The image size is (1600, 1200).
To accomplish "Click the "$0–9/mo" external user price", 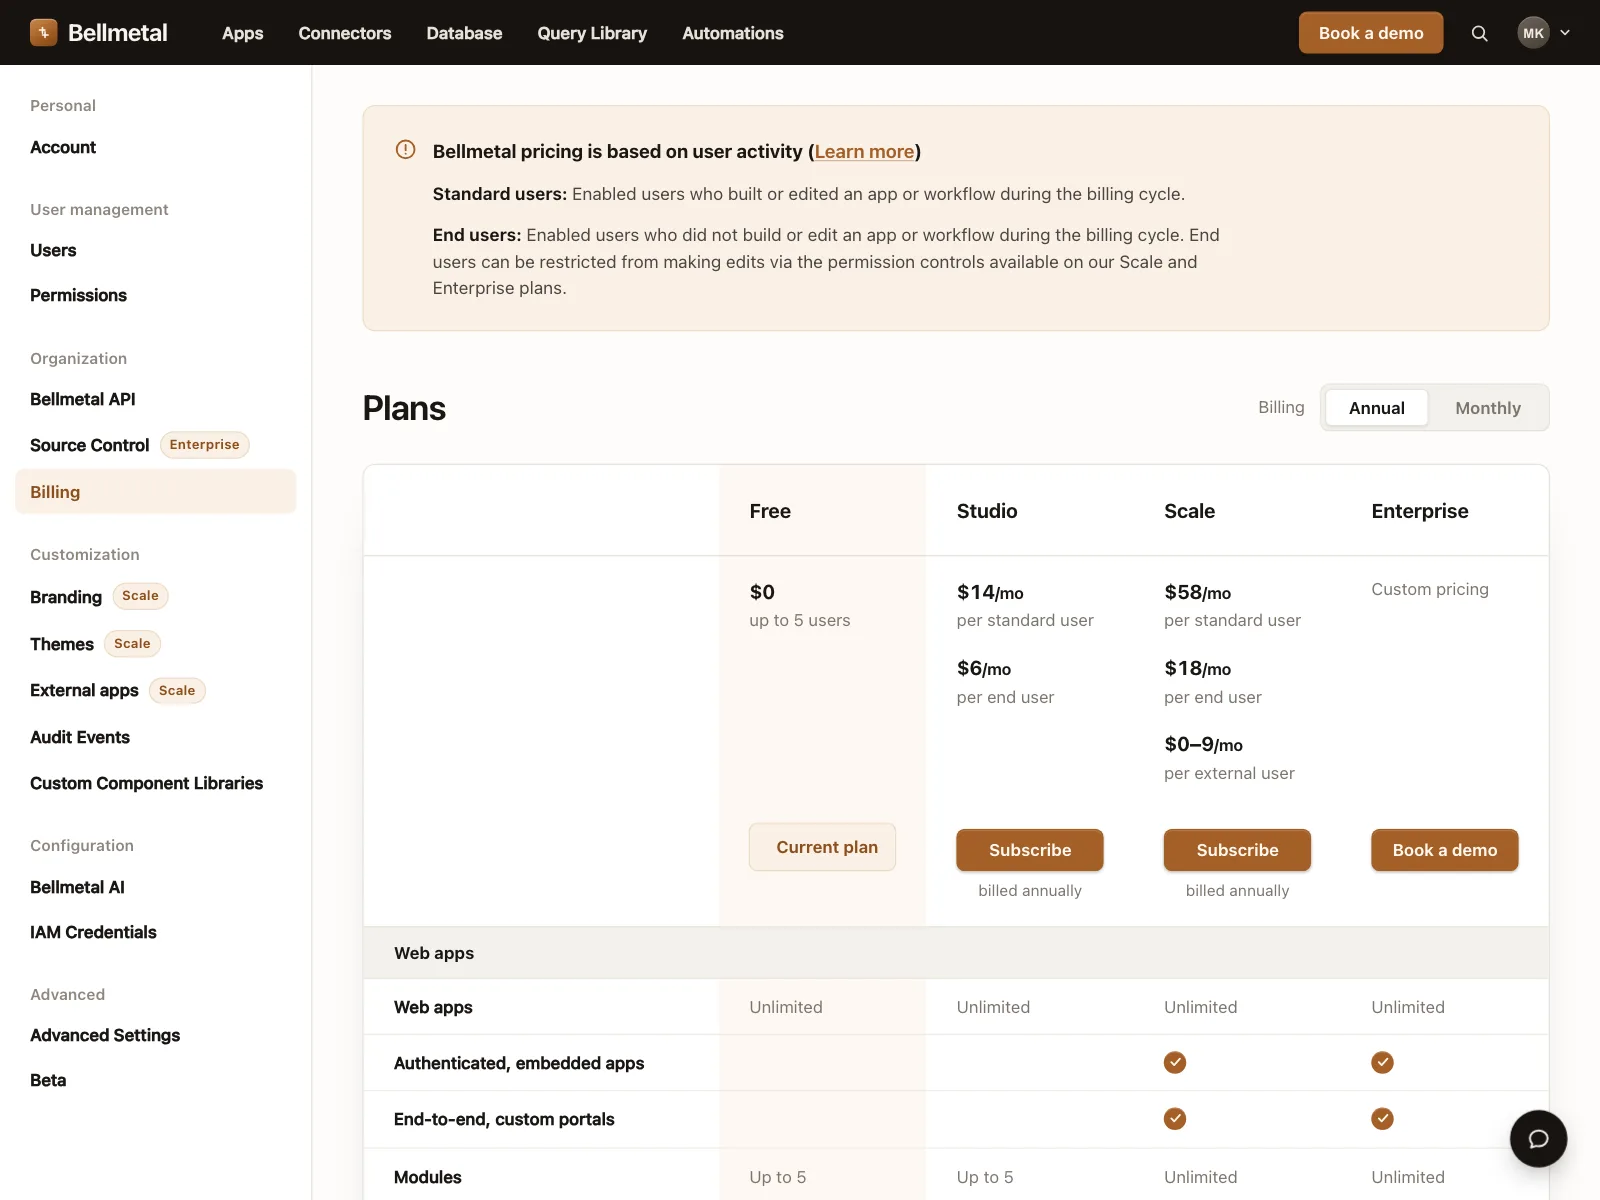I will [x=1203, y=744].
